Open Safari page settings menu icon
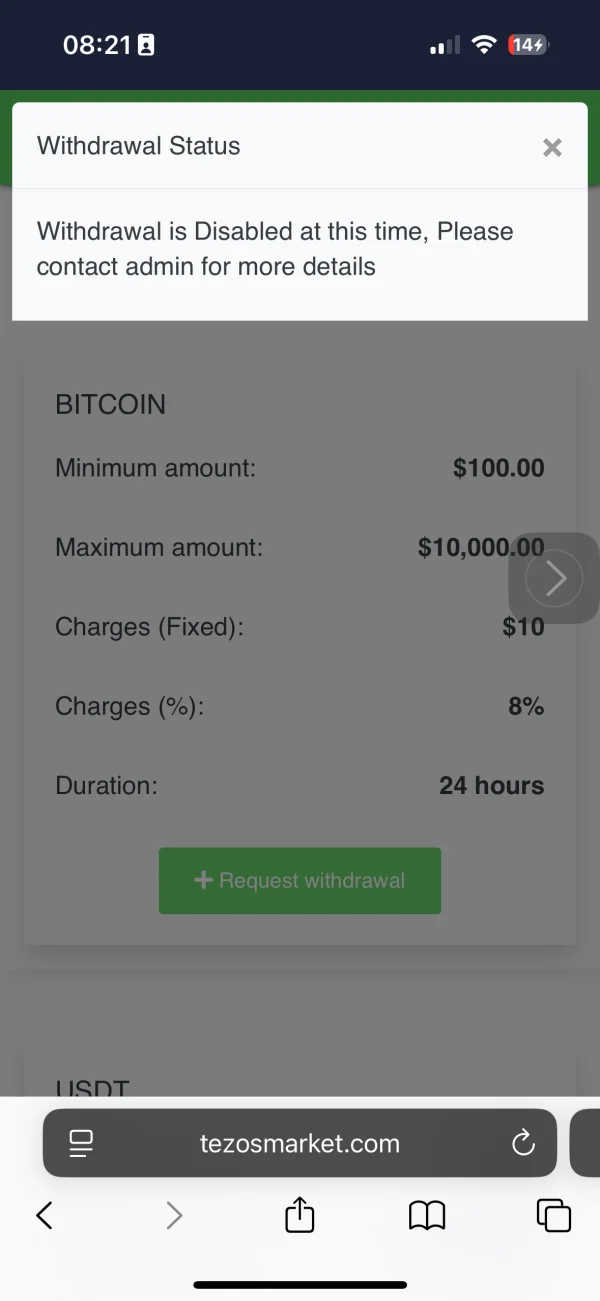Viewport: 600px width, 1301px height. (x=81, y=1143)
